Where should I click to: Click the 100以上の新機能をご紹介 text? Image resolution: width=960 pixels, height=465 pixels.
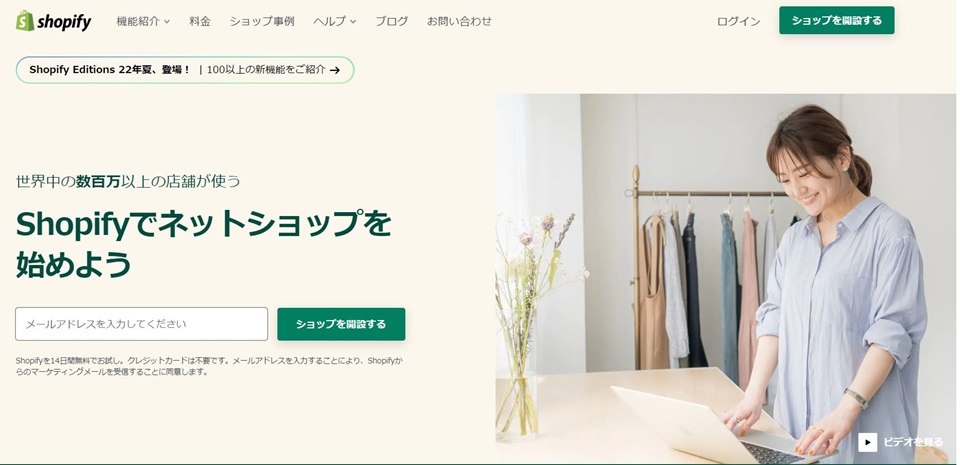266,70
